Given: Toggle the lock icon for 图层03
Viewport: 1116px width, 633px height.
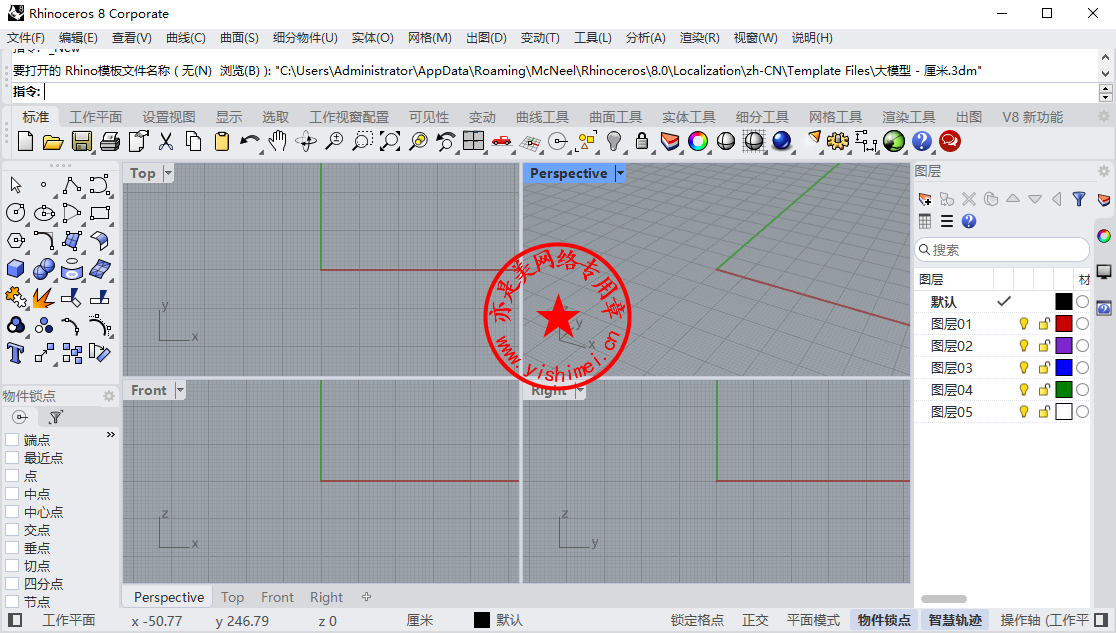Looking at the screenshot, I should pyautogui.click(x=1044, y=368).
